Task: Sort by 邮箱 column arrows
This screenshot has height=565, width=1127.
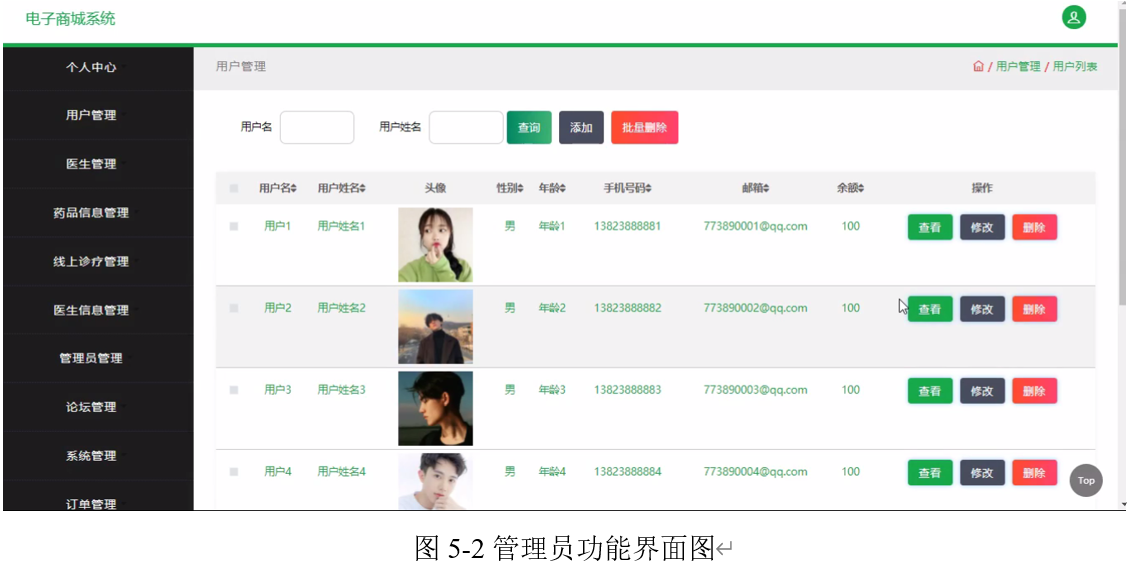Action: (766, 188)
